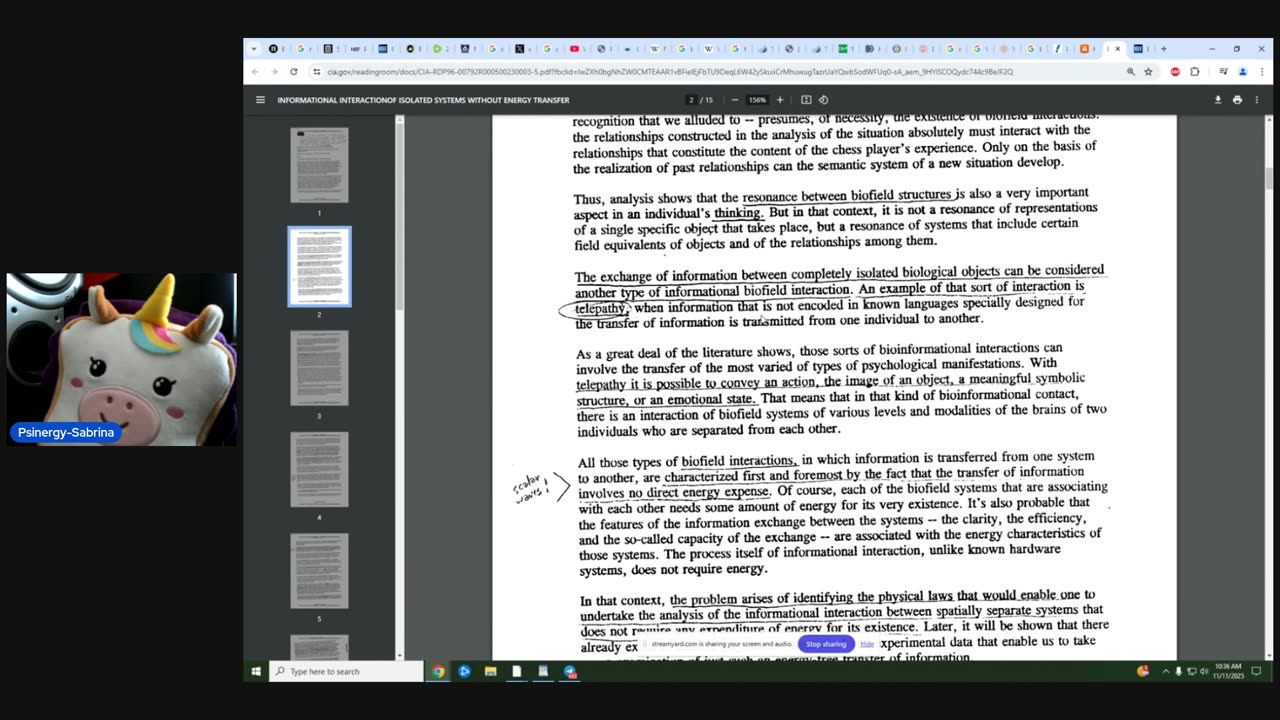
Task: Show hidden system tray icons chevron
Action: pos(1166,671)
